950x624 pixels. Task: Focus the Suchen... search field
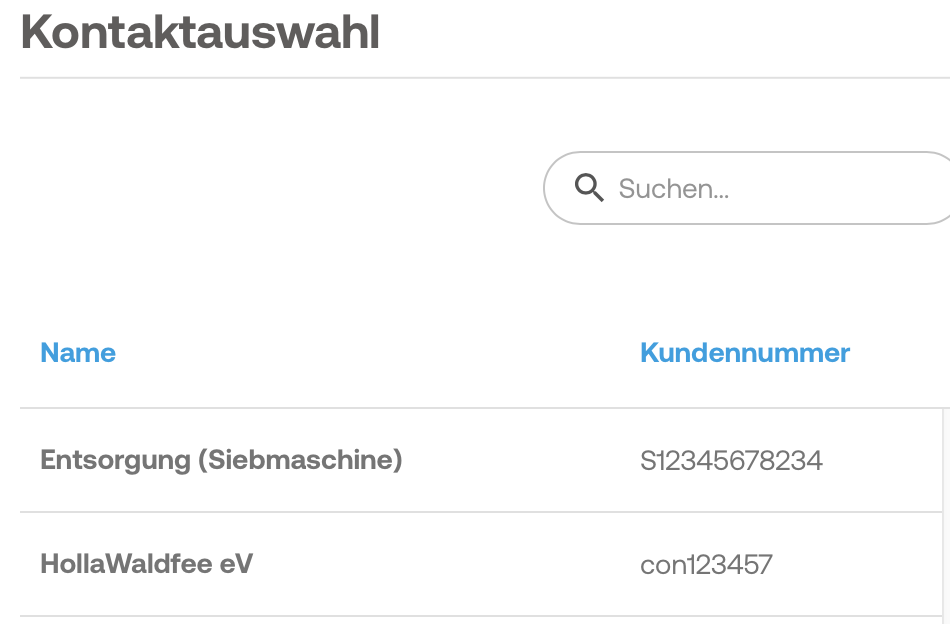760,188
